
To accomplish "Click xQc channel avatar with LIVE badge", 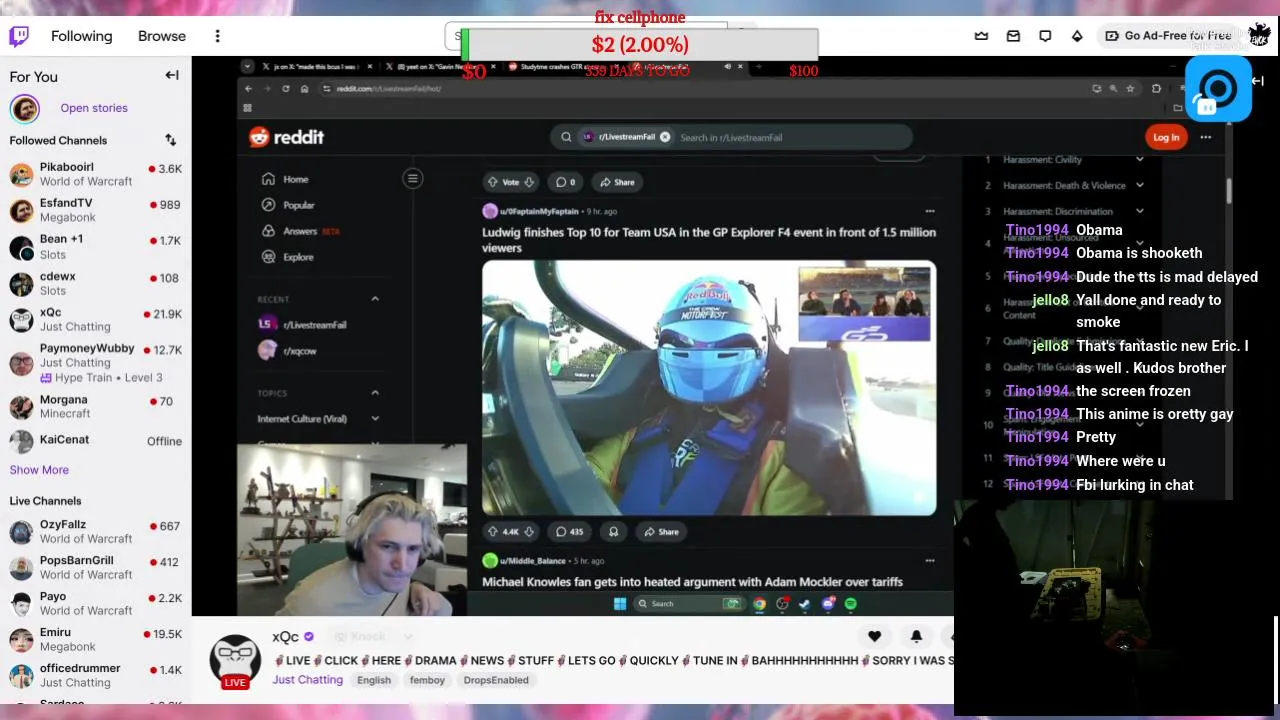I will 235,661.
